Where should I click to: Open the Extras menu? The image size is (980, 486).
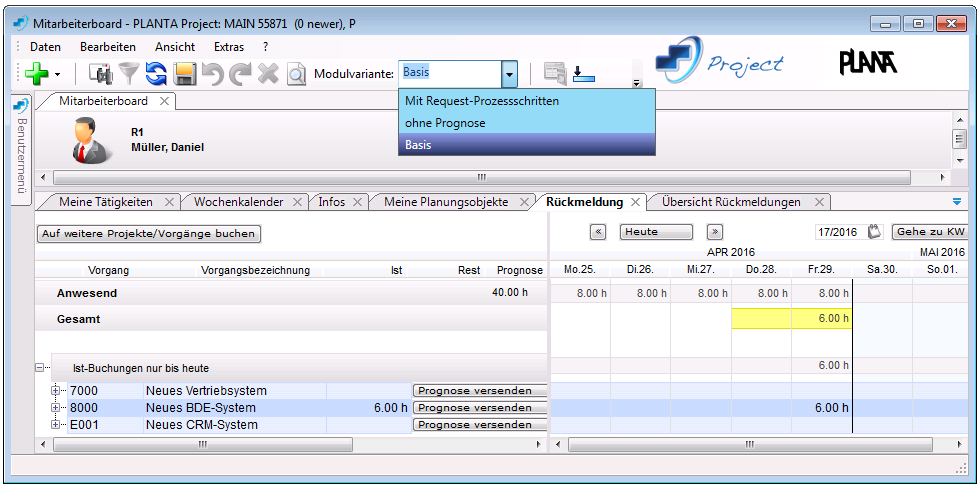tap(228, 47)
